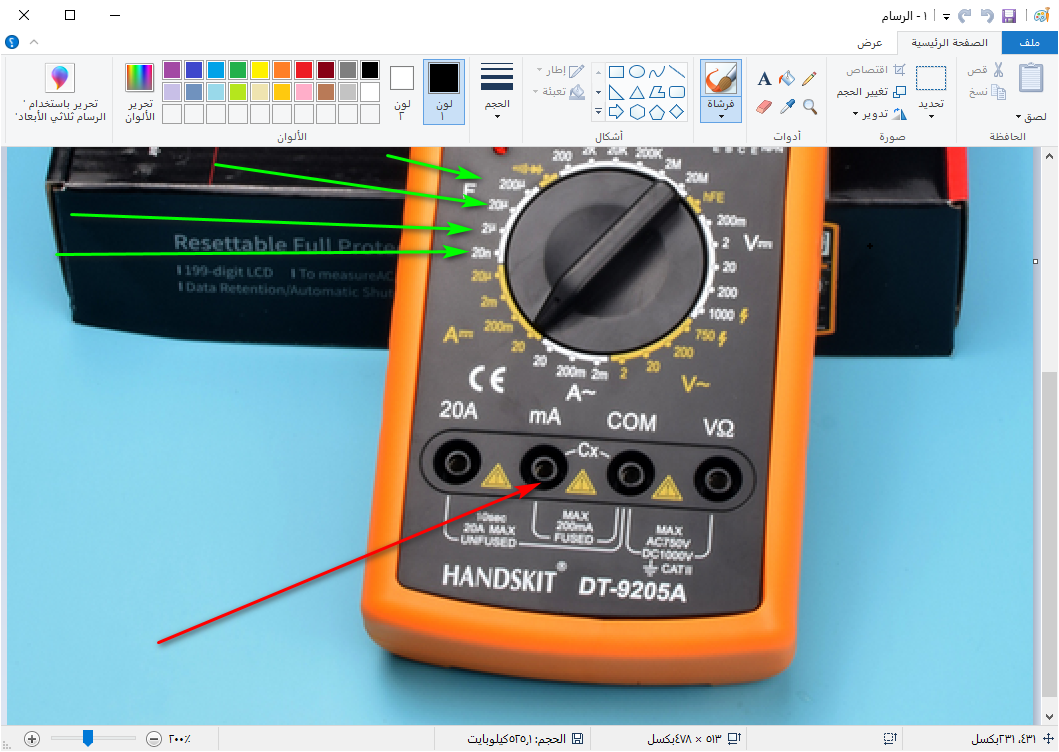Select the Fill with color bucket tool

787,78
